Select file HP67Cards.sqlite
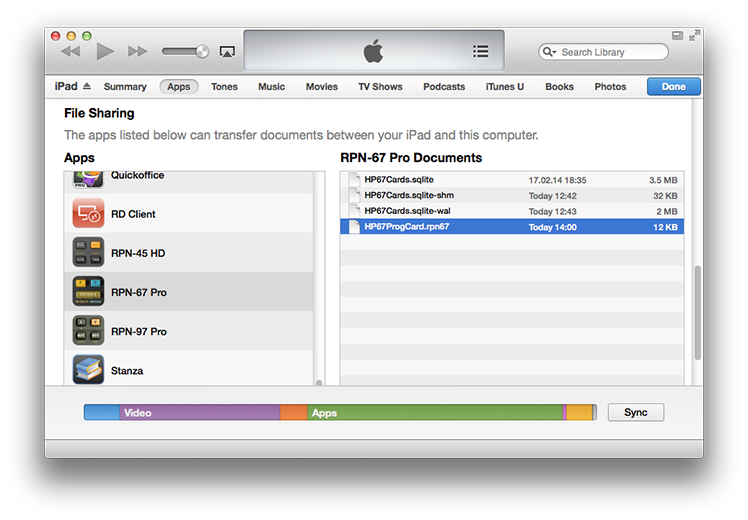Image resolution: width=748 pixels, height=520 pixels. coord(512,180)
